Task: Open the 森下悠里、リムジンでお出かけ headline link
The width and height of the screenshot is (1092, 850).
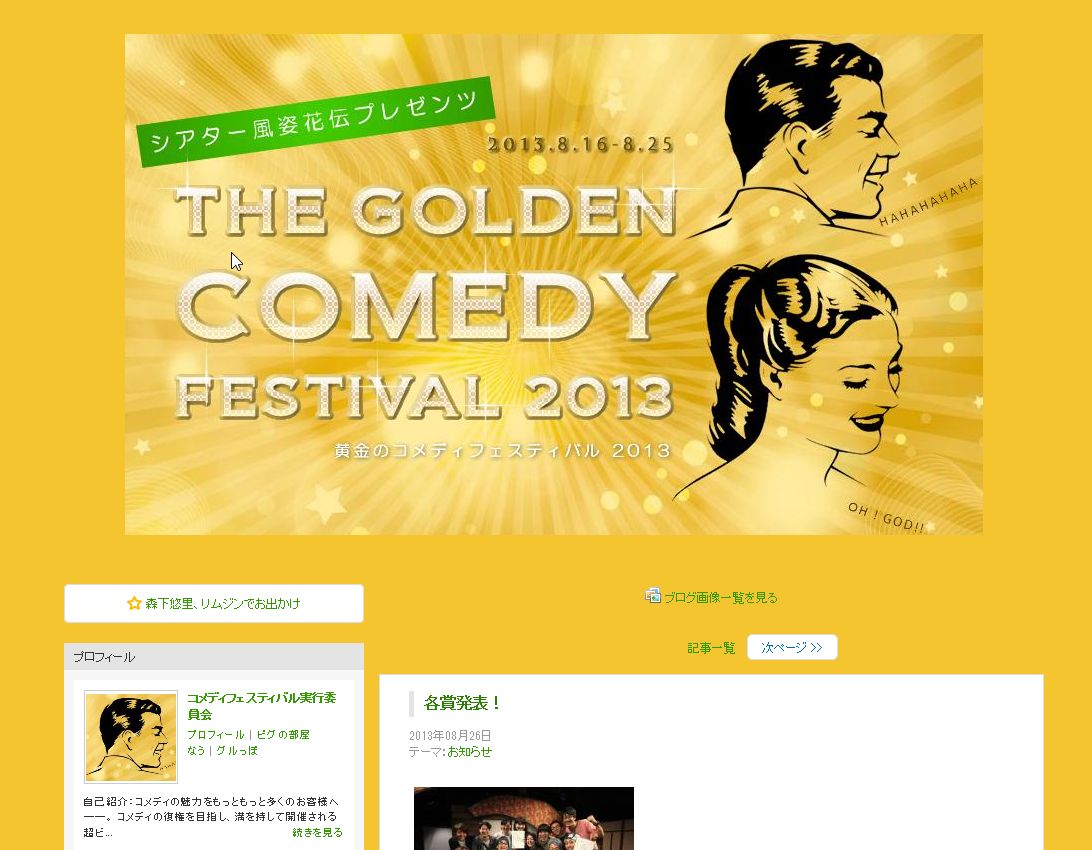Action: tap(223, 604)
